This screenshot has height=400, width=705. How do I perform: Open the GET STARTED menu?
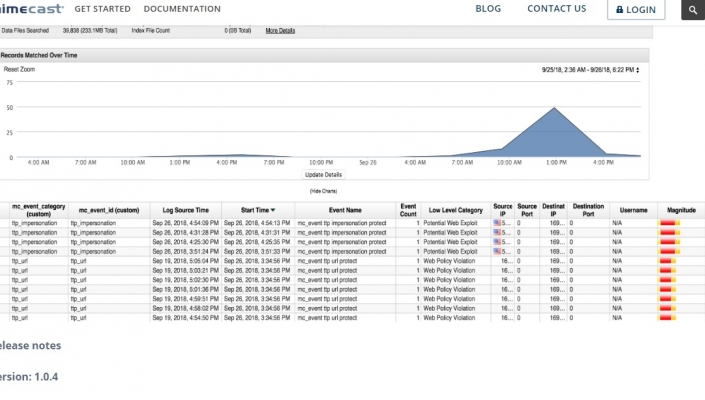(103, 9)
